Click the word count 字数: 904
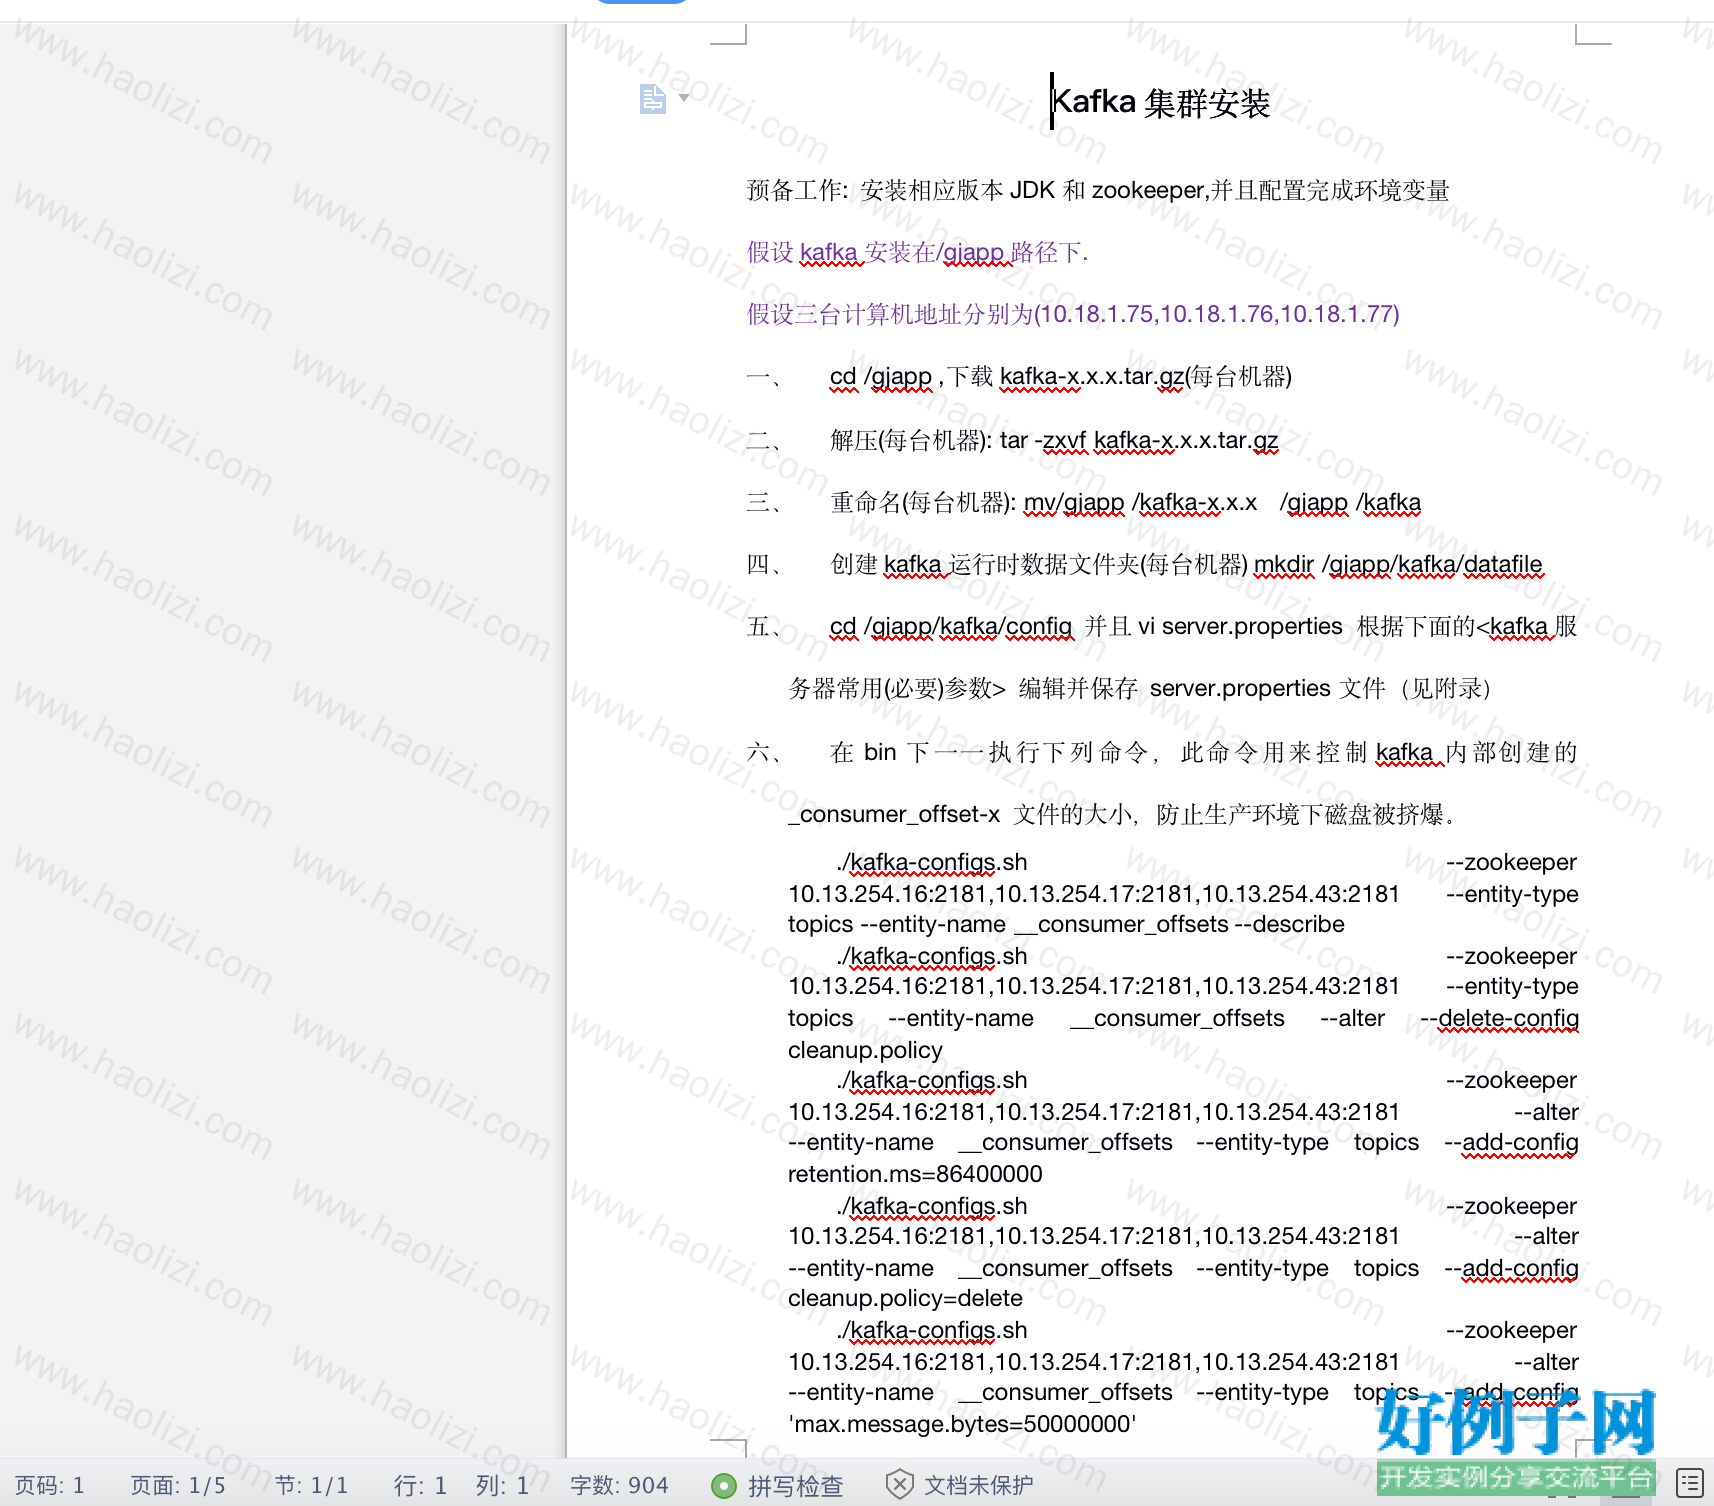This screenshot has height=1506, width=1714. tap(619, 1486)
